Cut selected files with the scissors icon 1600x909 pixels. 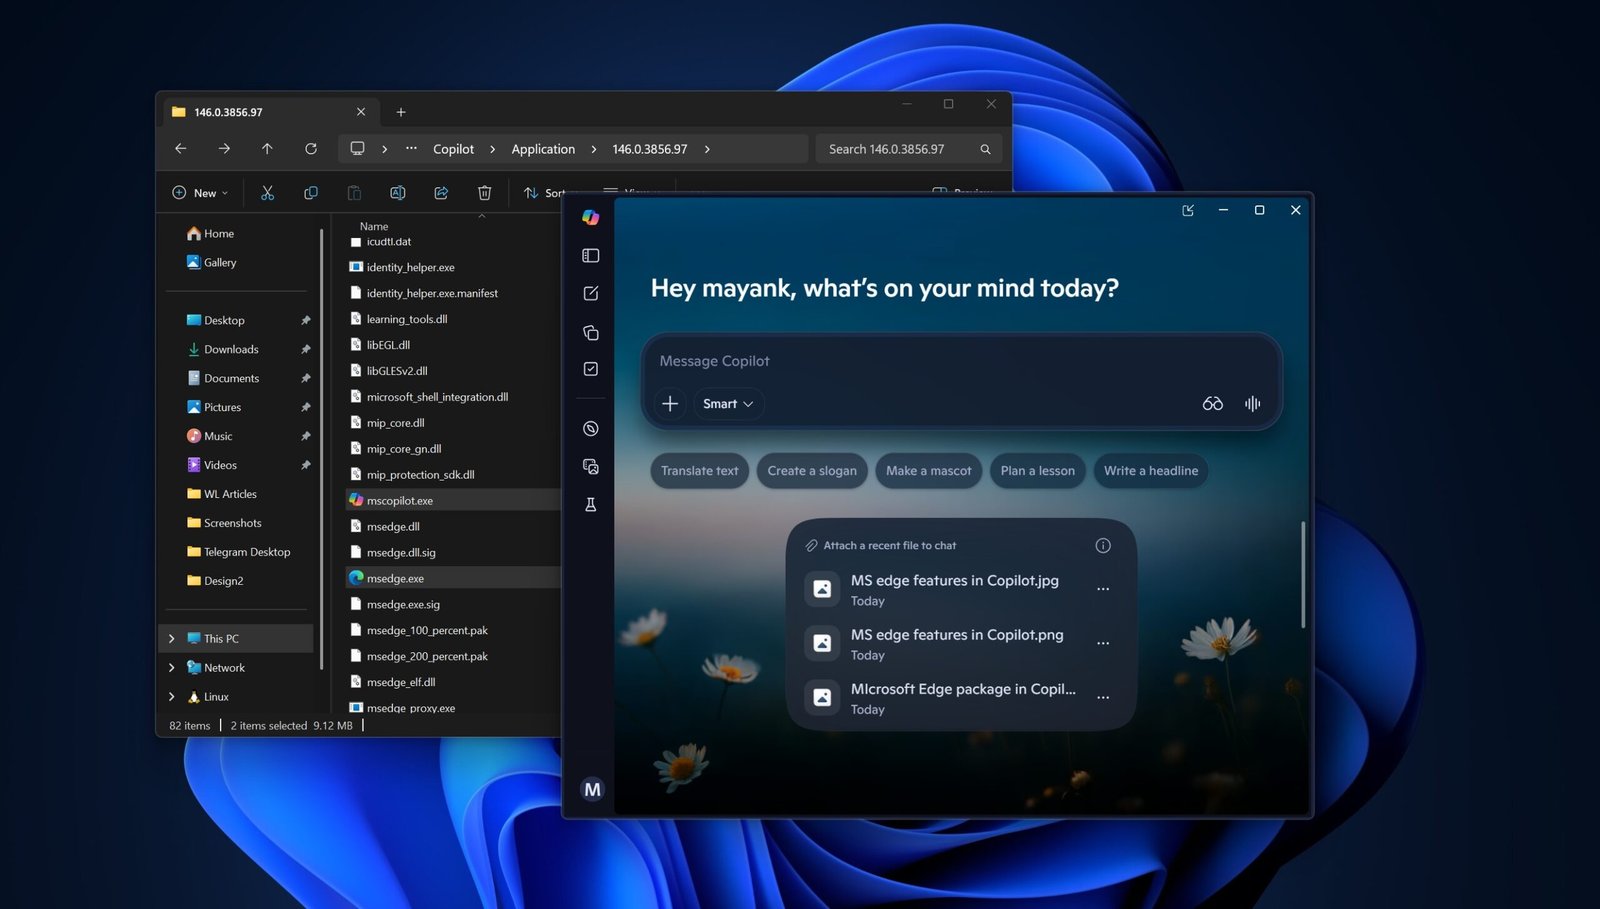click(x=267, y=192)
